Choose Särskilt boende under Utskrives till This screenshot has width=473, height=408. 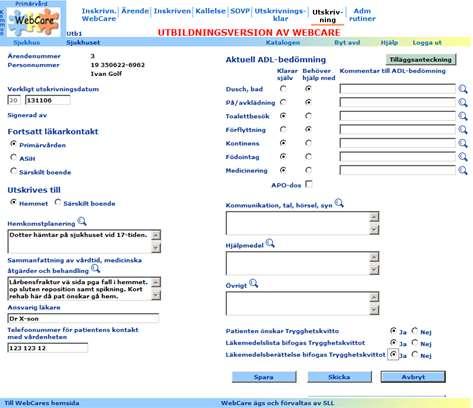(x=58, y=202)
